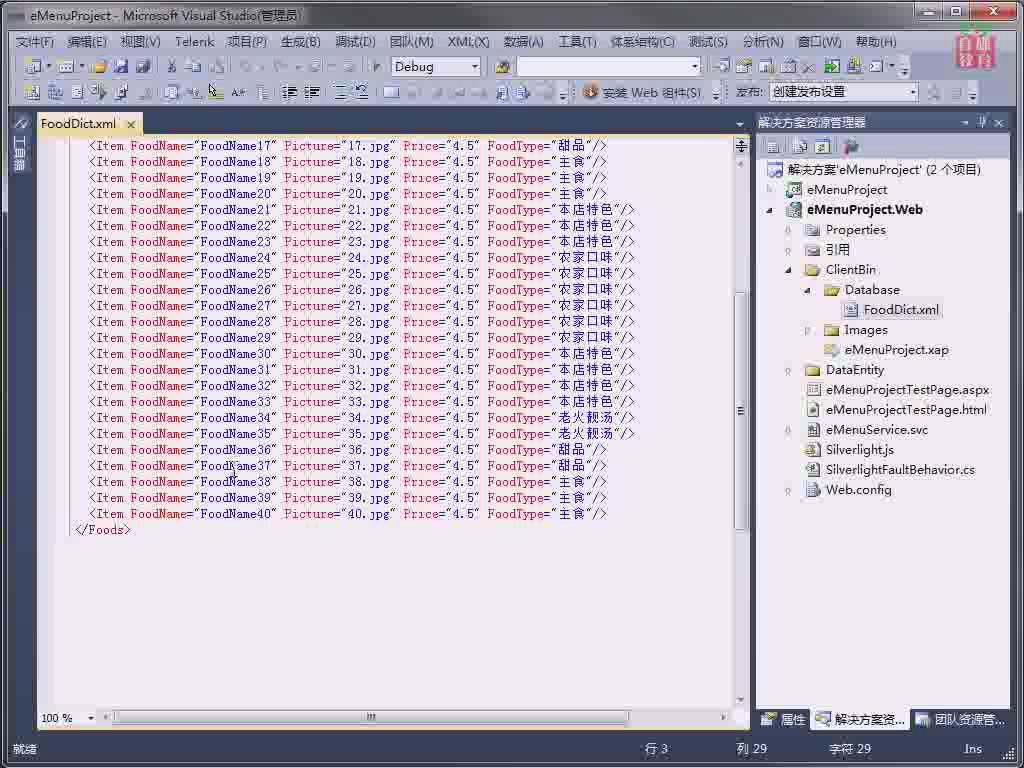Expand the Properties node

789,230
